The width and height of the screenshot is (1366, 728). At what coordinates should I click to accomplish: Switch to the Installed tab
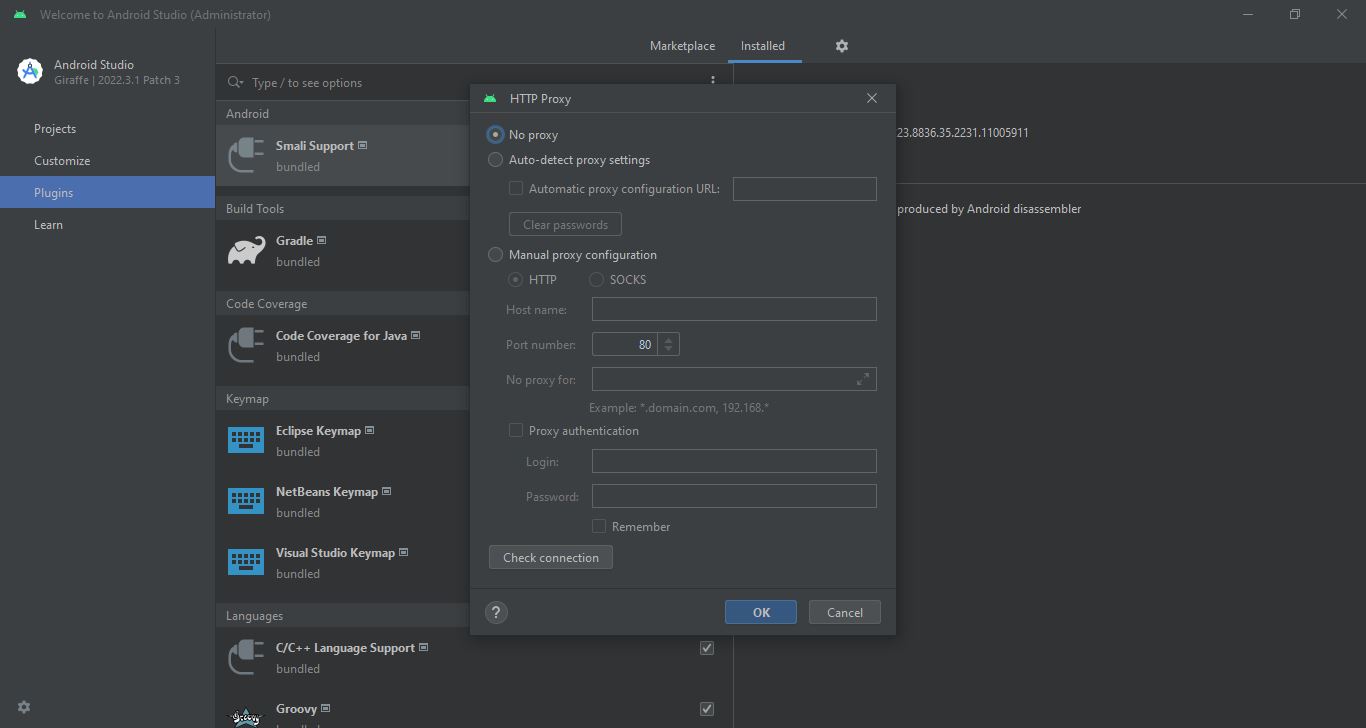(763, 46)
